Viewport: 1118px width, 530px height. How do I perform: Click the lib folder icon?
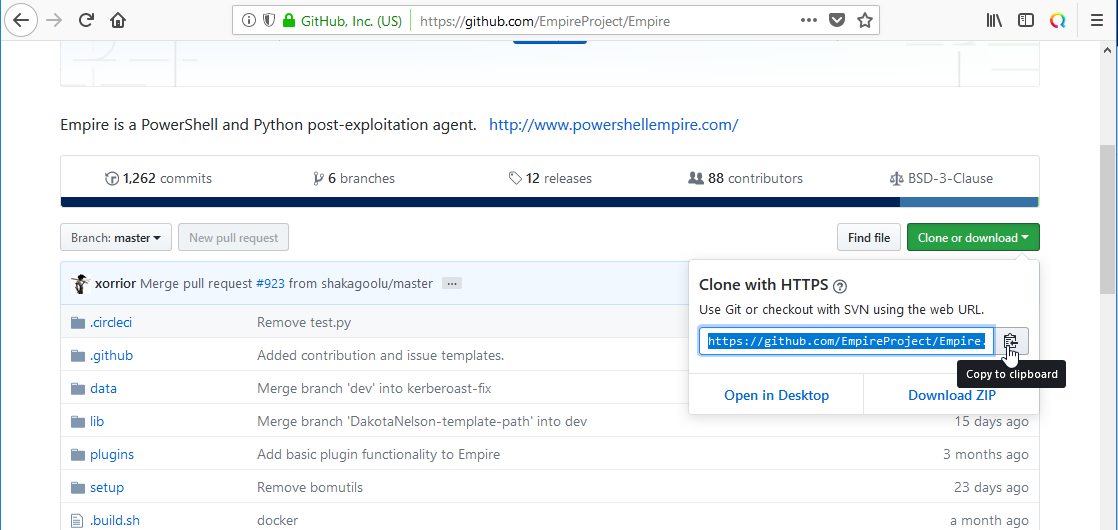pos(78,422)
